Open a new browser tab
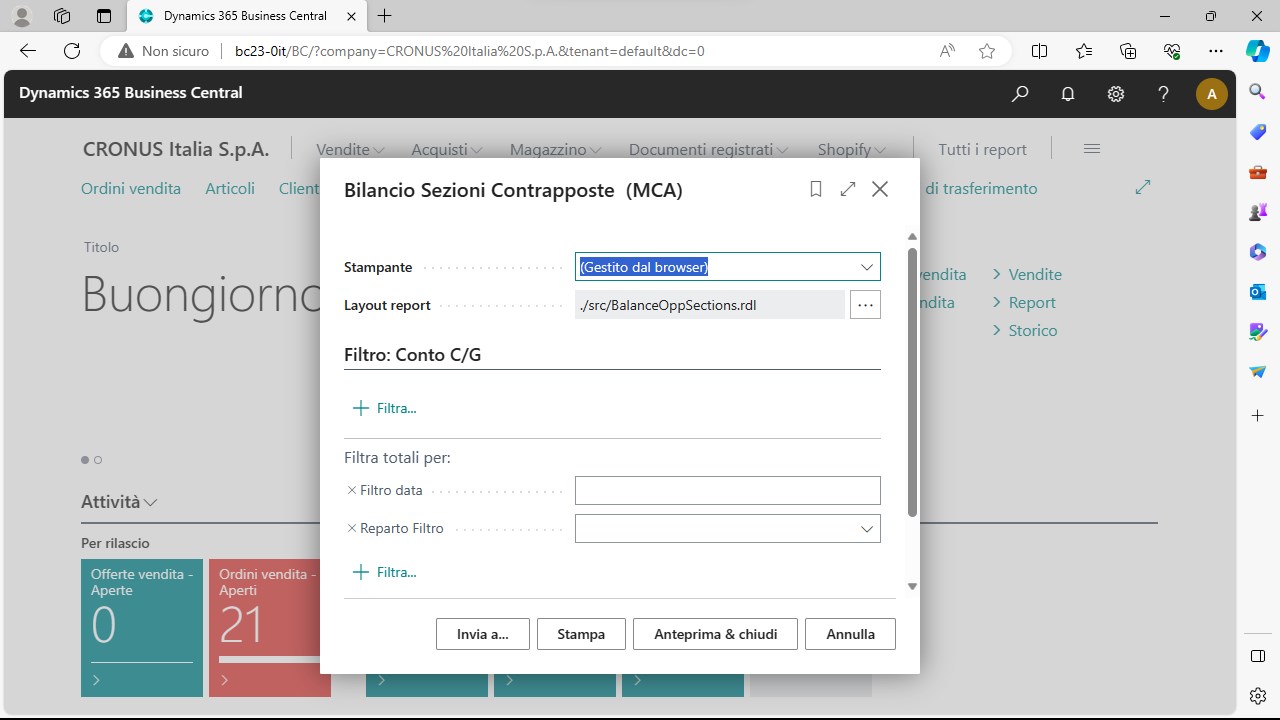The image size is (1280, 720). coord(385,16)
